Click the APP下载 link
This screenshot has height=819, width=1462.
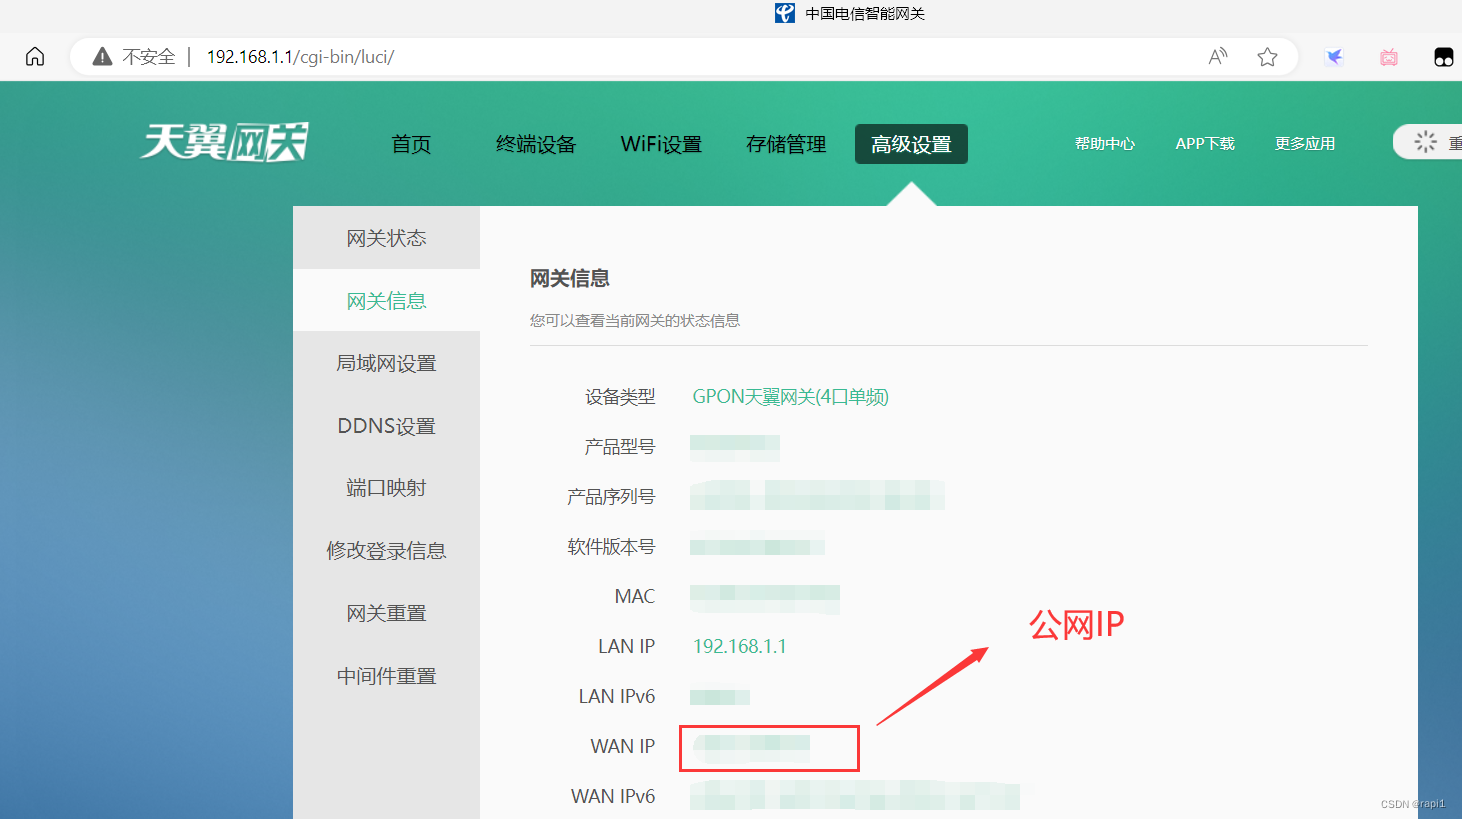click(x=1205, y=144)
